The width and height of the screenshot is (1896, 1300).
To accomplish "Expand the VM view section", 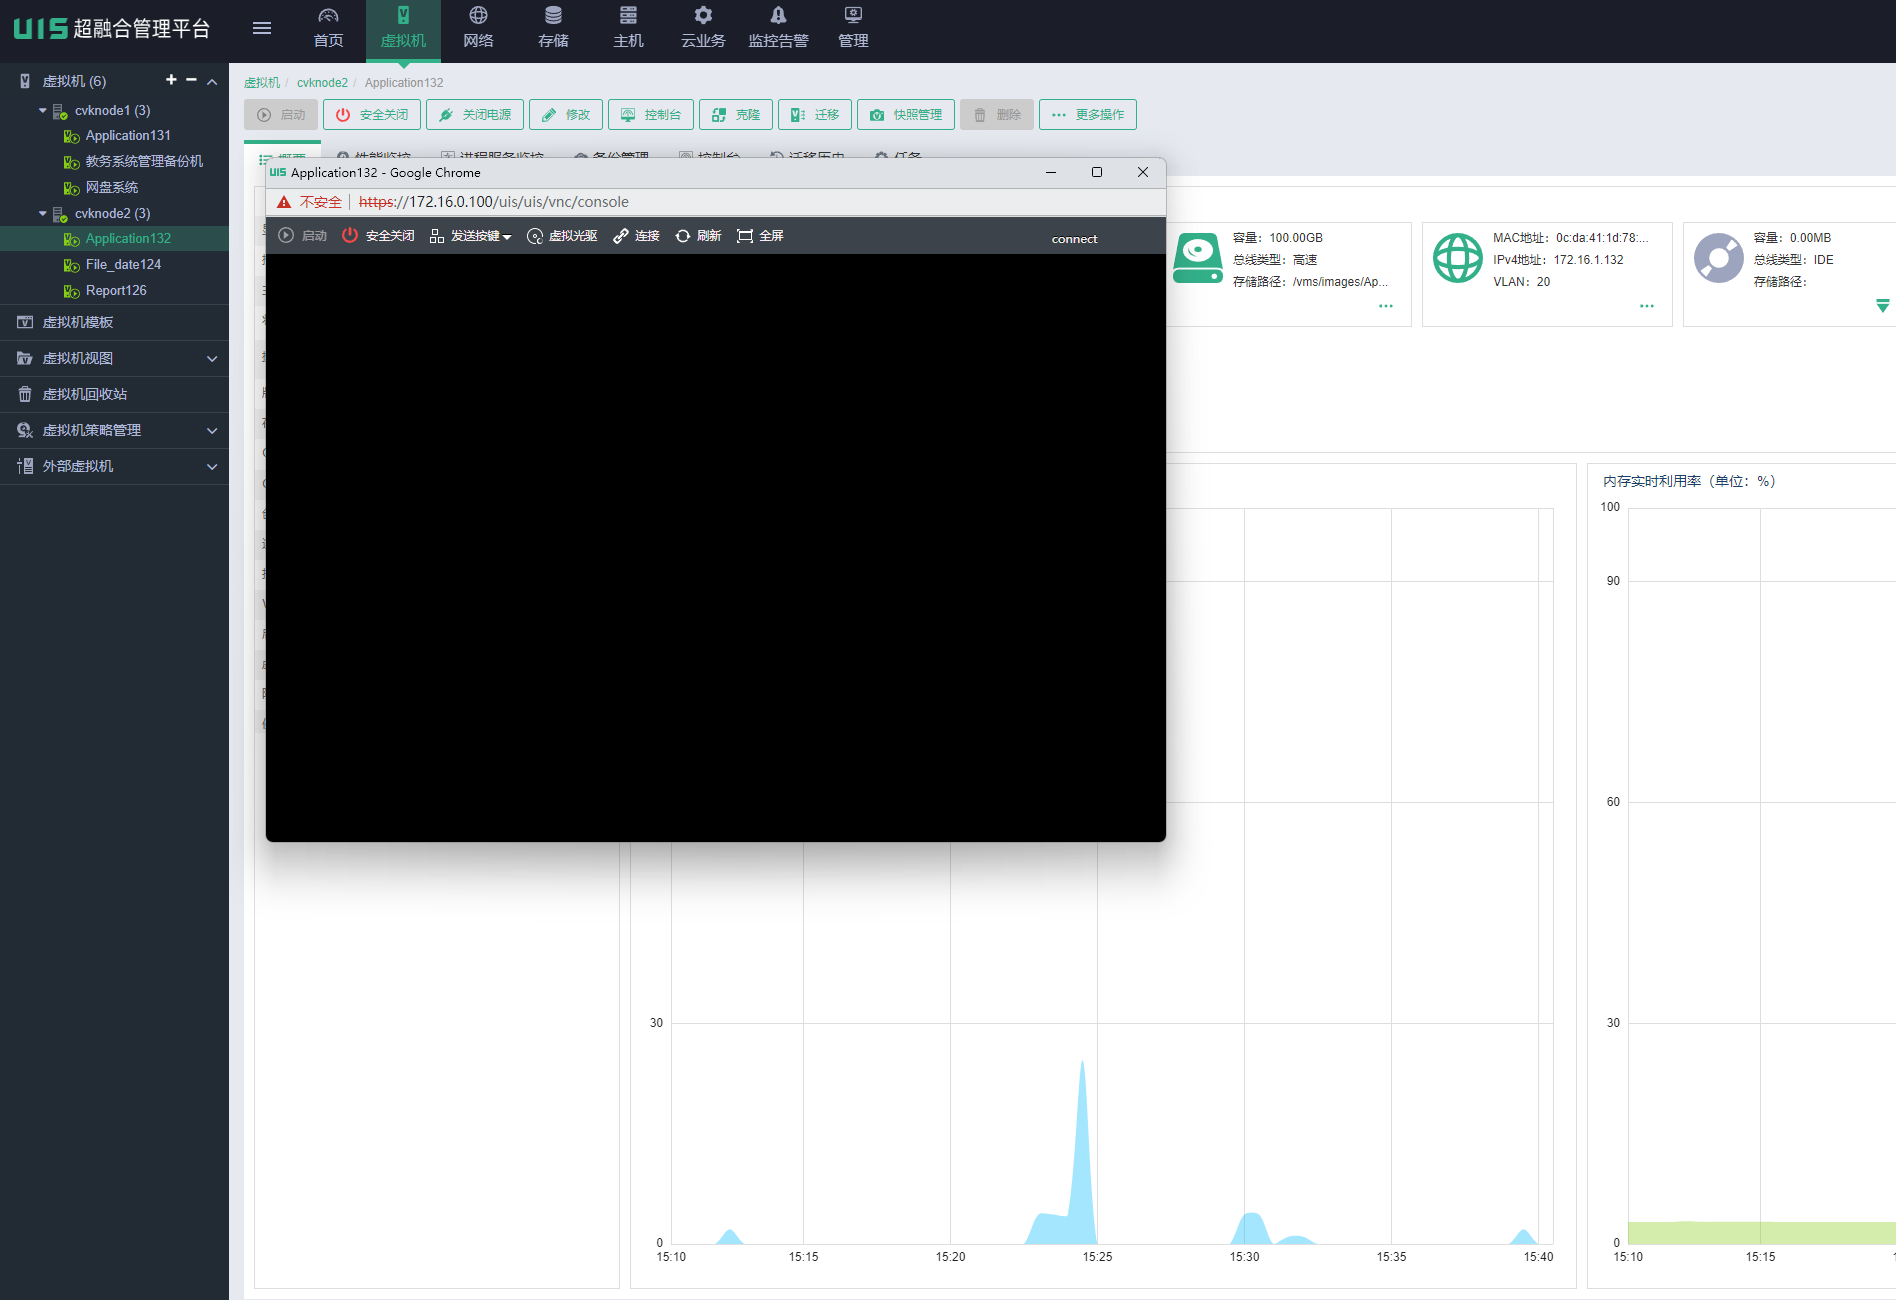I will tap(211, 359).
